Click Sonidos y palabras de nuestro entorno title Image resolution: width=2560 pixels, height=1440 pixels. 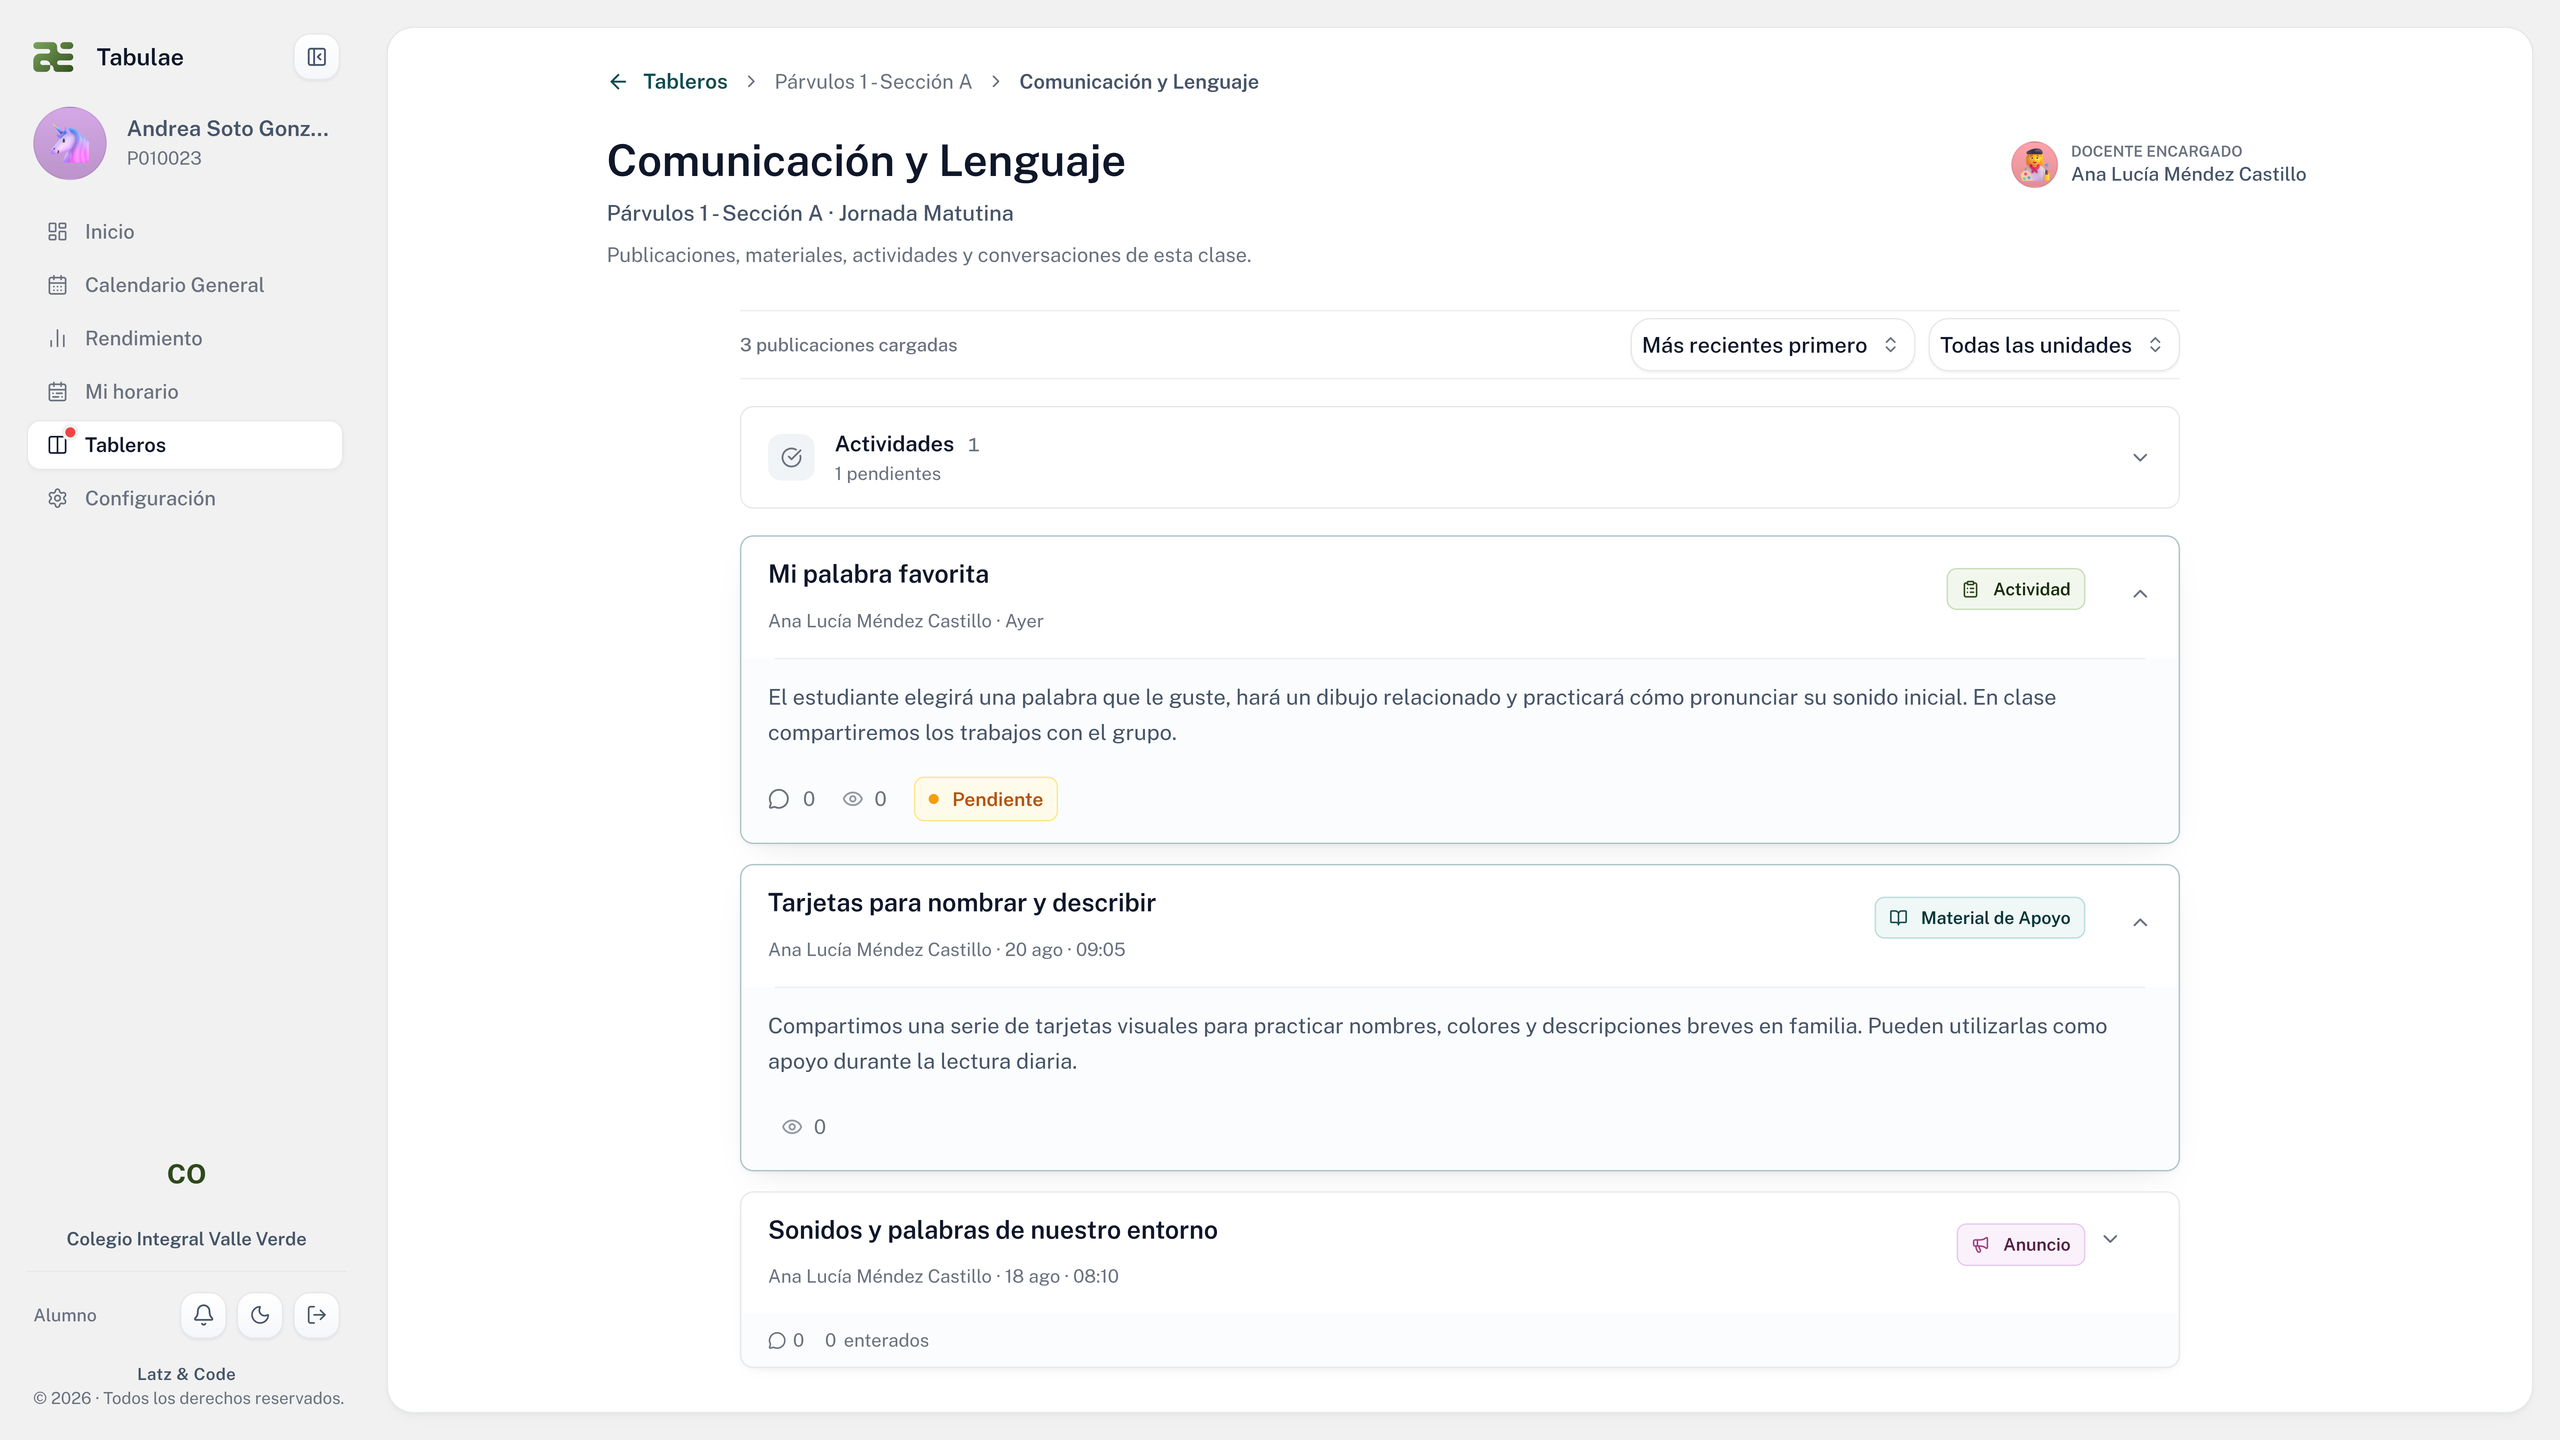(x=992, y=1230)
